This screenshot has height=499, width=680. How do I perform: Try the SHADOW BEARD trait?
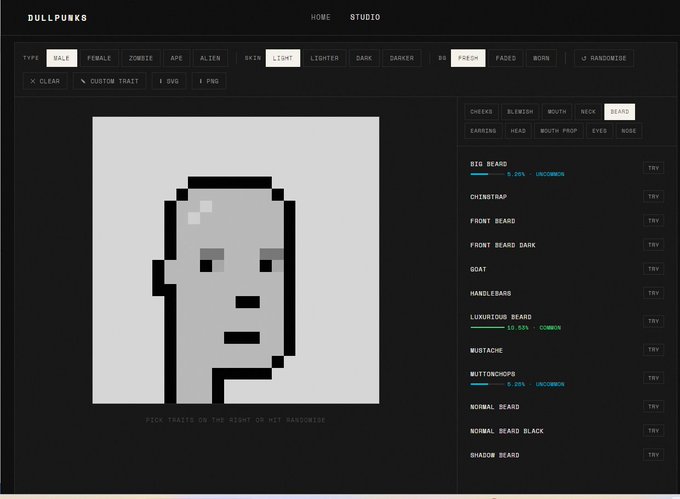[653, 455]
